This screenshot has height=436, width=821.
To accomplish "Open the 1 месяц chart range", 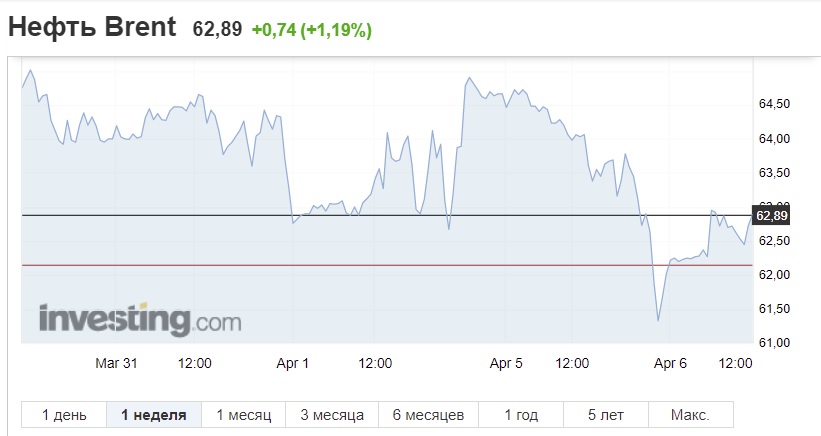I will 243,415.
